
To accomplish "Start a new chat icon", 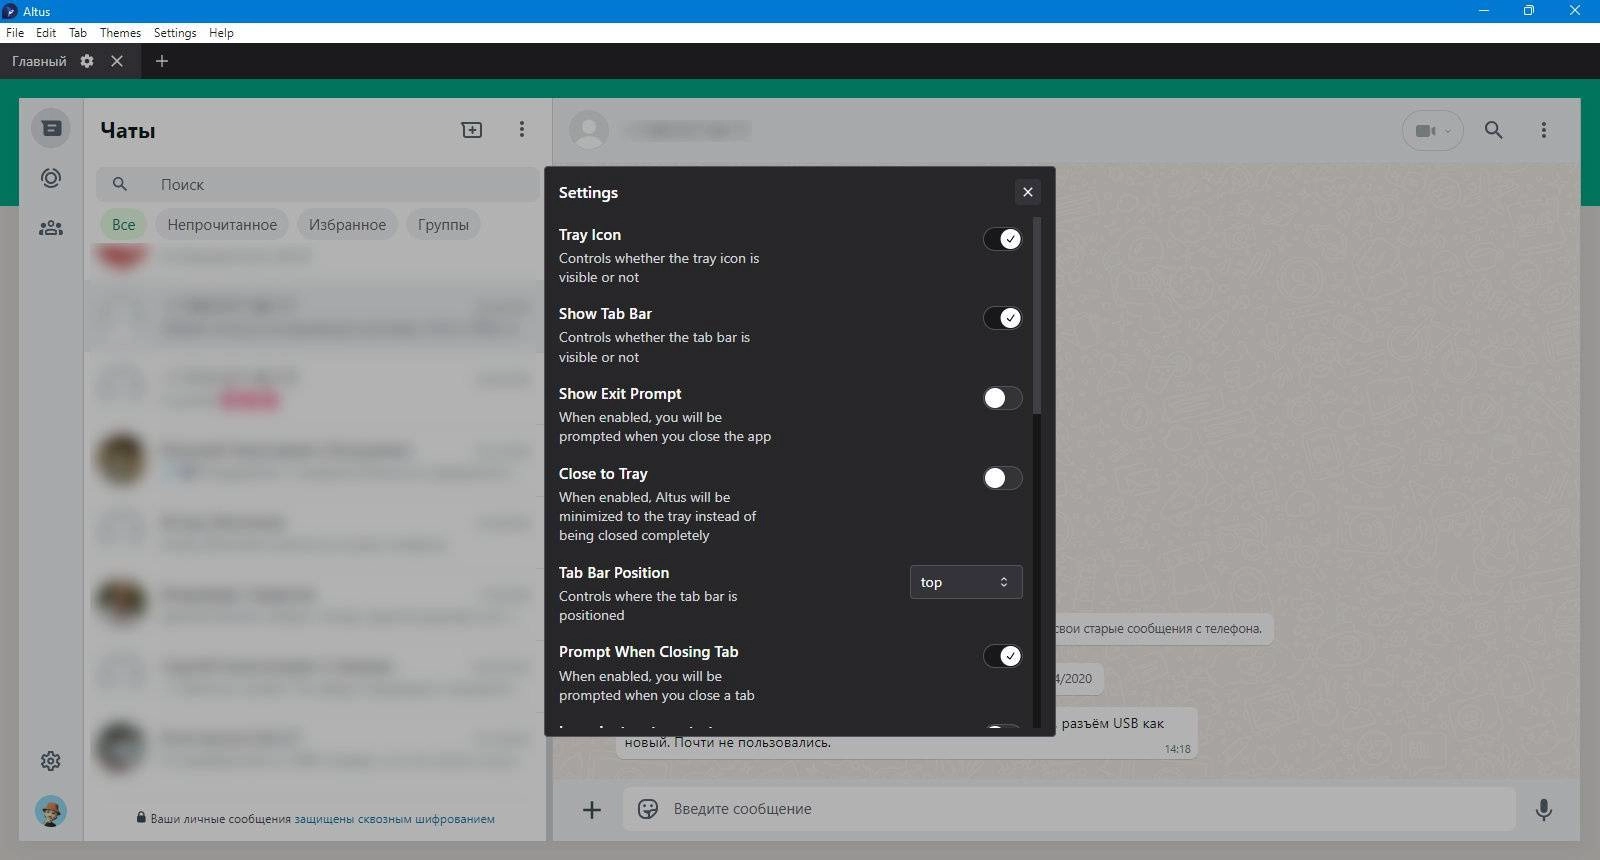I will coord(472,129).
